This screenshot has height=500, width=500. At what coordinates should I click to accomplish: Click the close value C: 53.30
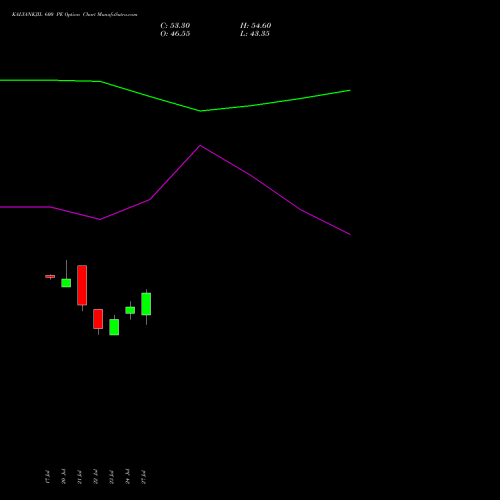point(175,26)
